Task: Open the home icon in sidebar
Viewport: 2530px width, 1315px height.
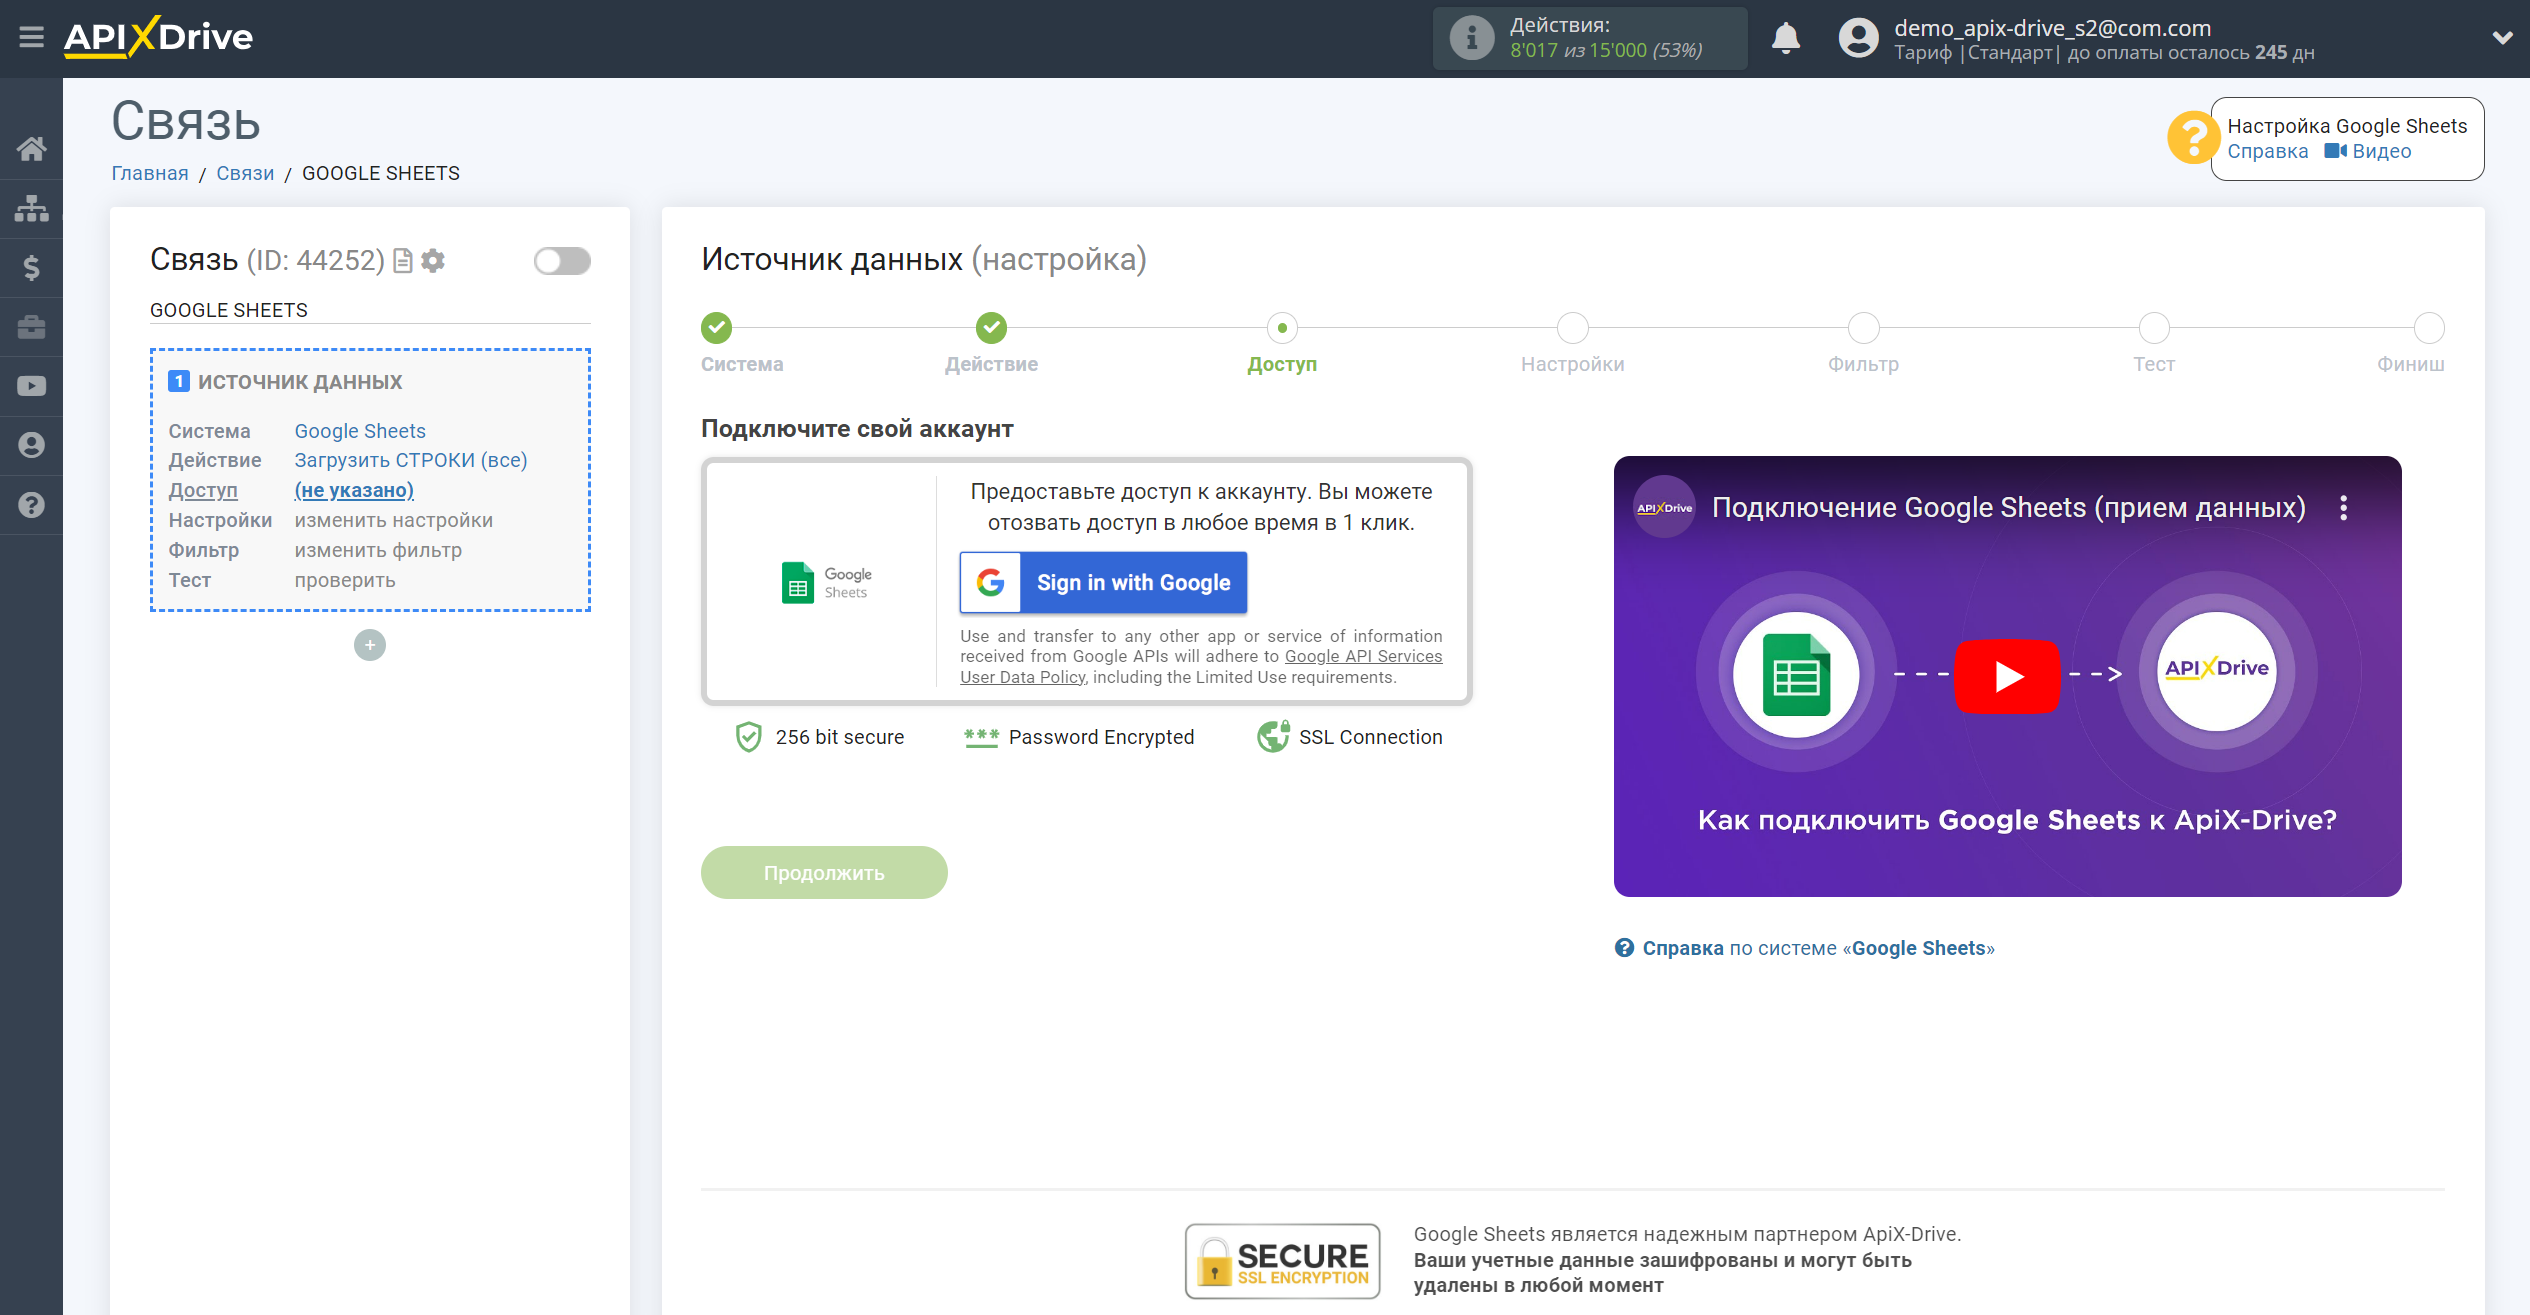Action: pyautogui.click(x=31, y=149)
